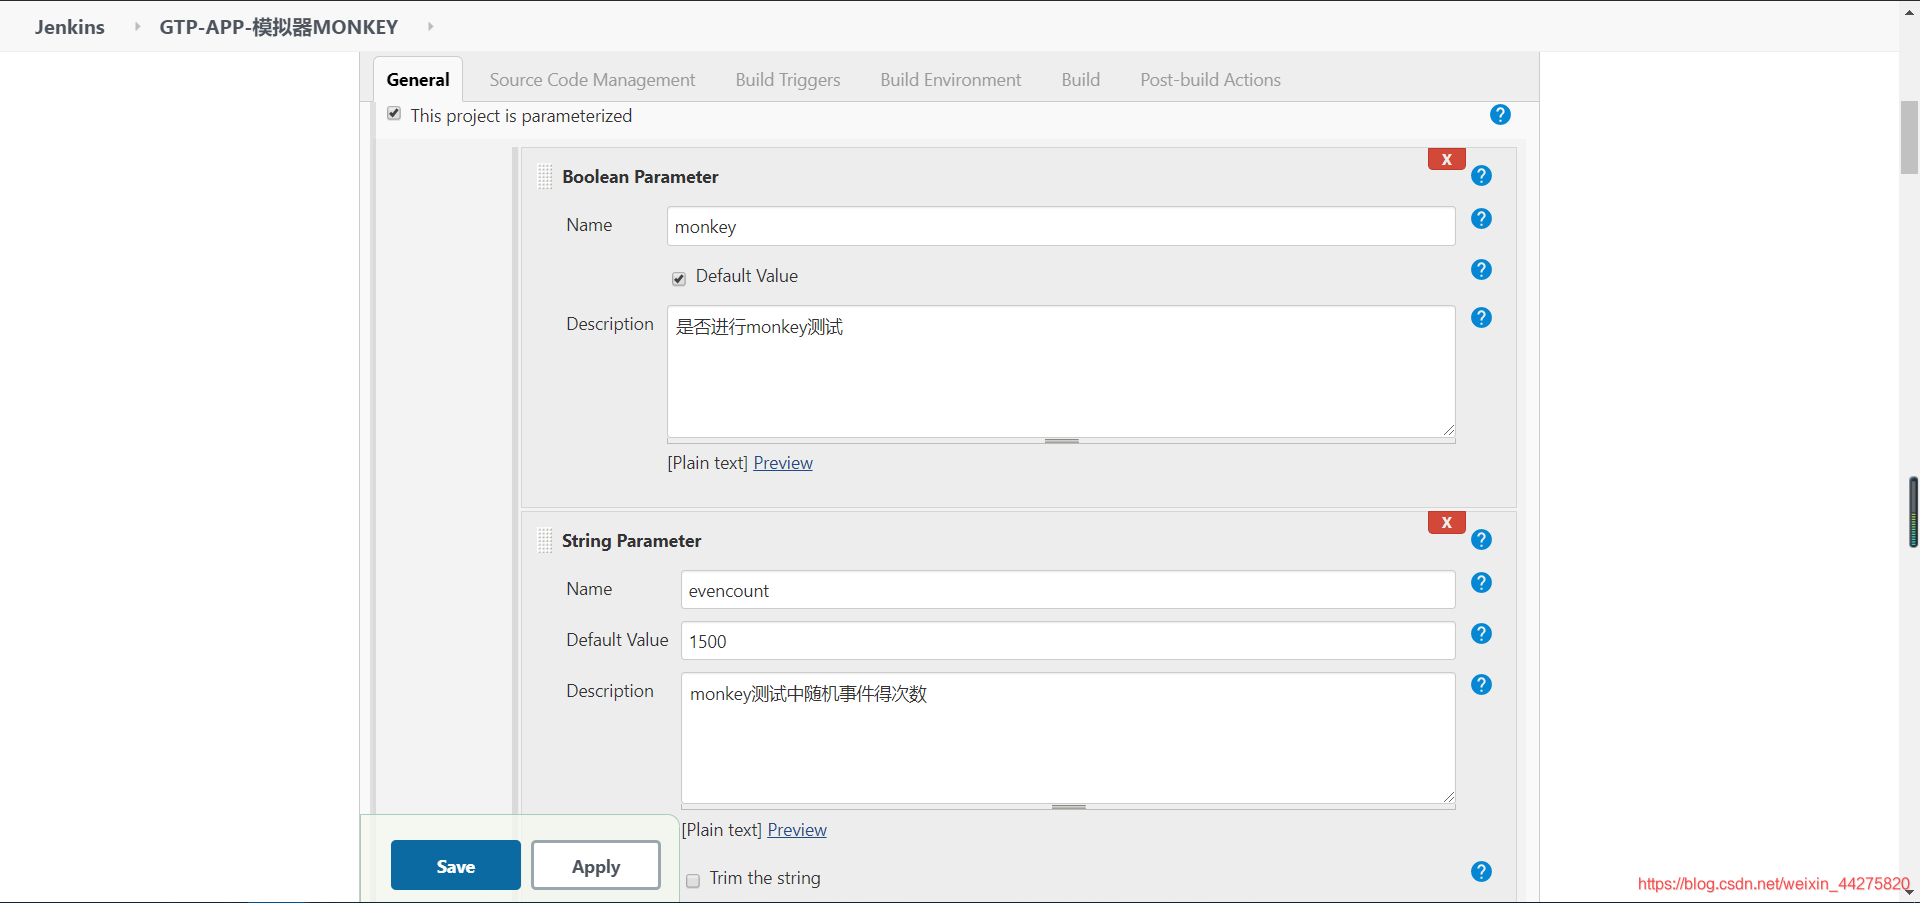This screenshot has width=1920, height=903.
Task: Click the page vertical scrollbar thumb
Action: click(x=1909, y=138)
